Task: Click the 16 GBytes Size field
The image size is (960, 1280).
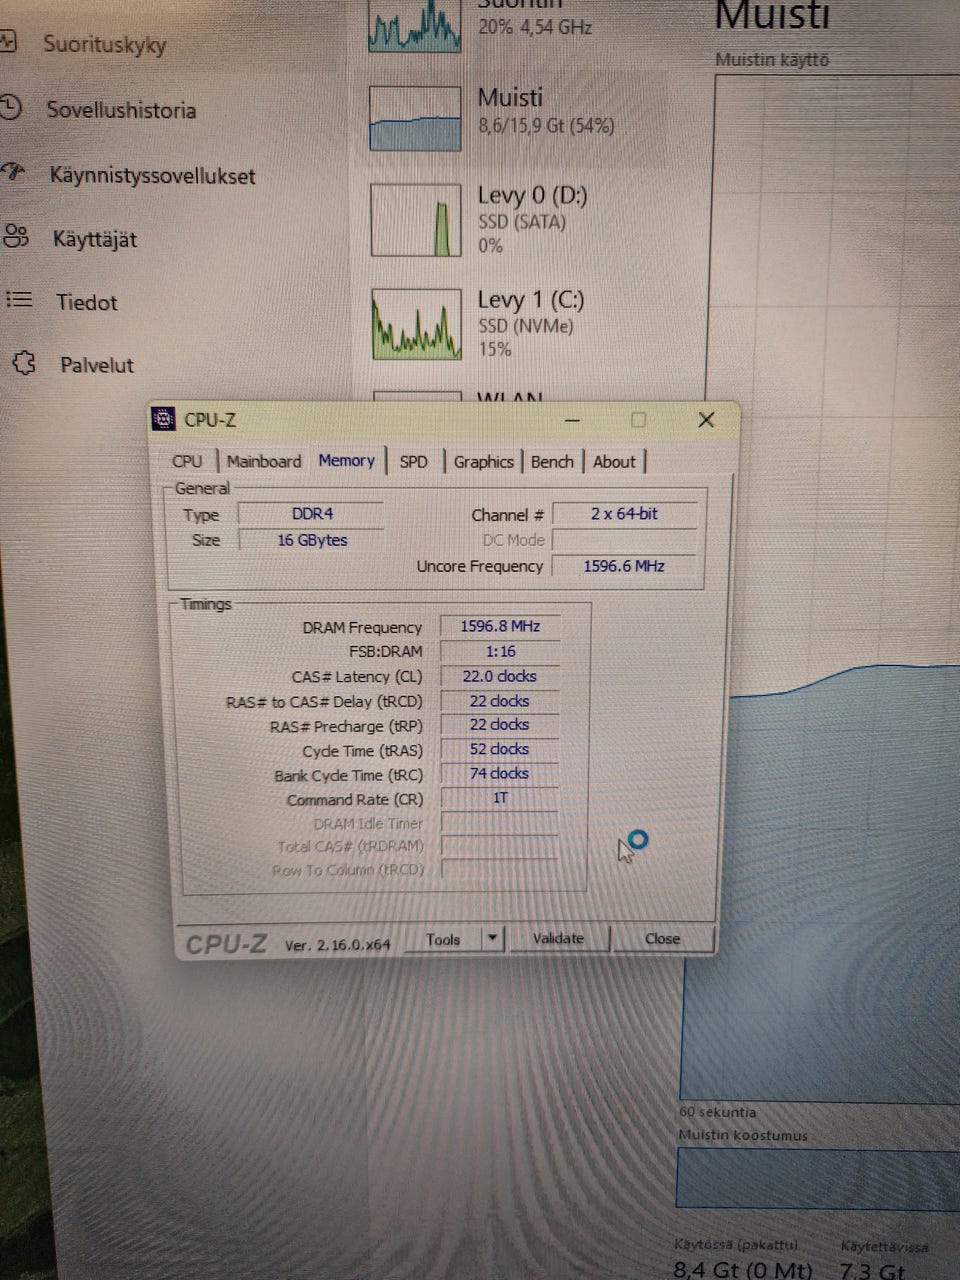Action: click(x=311, y=540)
